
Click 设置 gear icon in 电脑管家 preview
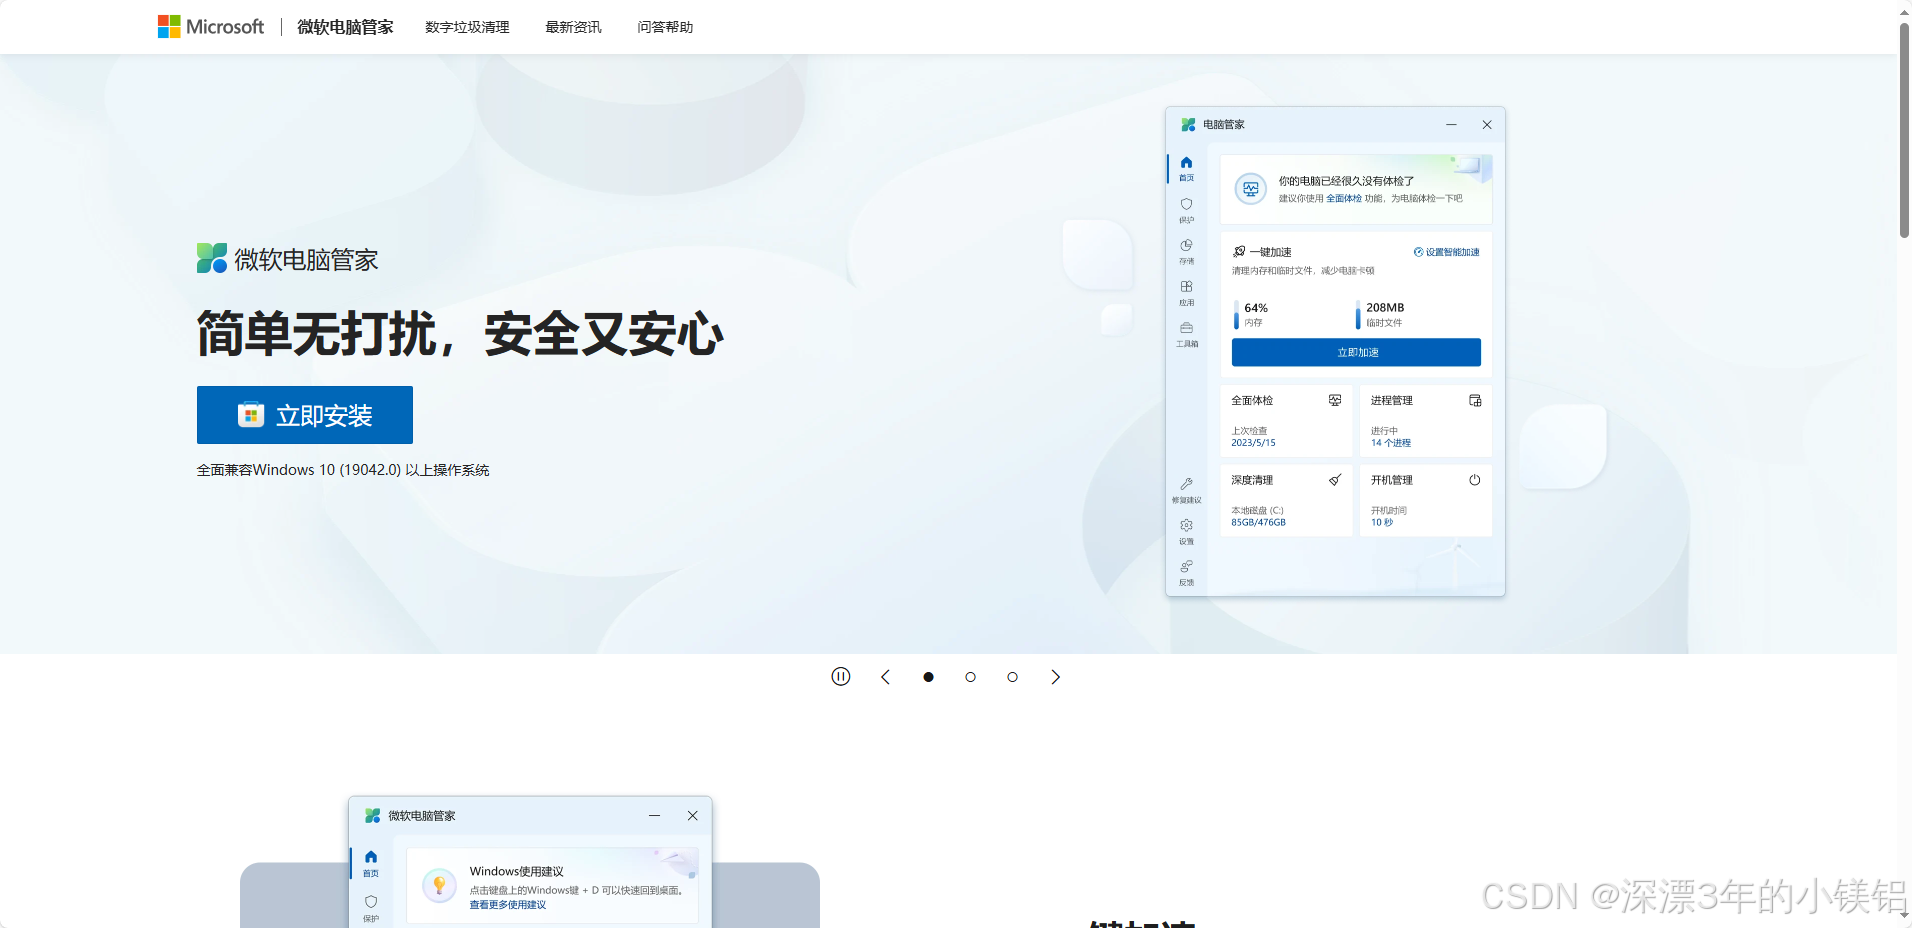1186,525
